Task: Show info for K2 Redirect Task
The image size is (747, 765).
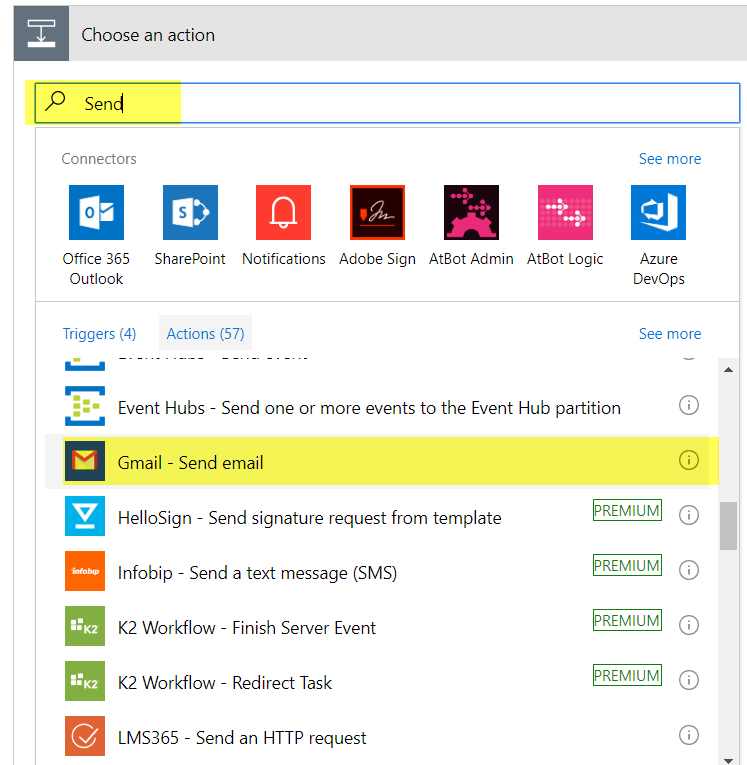Action: [689, 680]
